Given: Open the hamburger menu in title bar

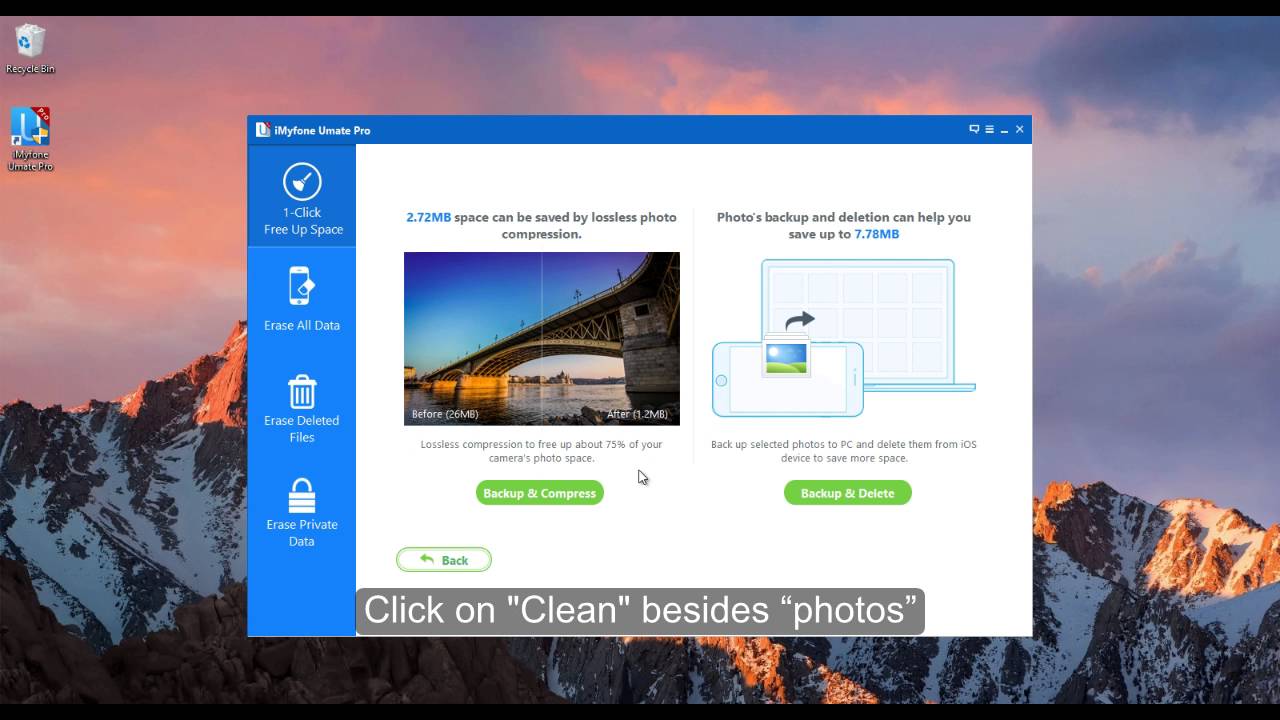Looking at the screenshot, I should [x=989, y=129].
